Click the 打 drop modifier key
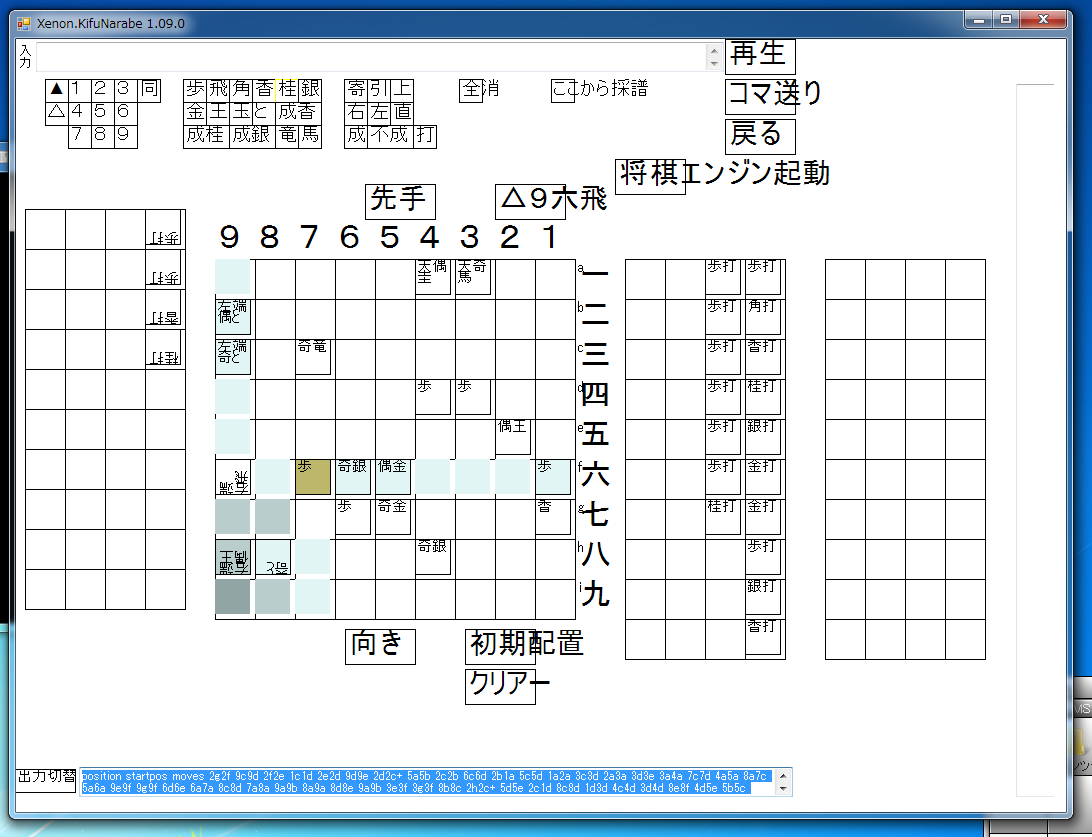This screenshot has height=837, width=1092. tap(425, 135)
